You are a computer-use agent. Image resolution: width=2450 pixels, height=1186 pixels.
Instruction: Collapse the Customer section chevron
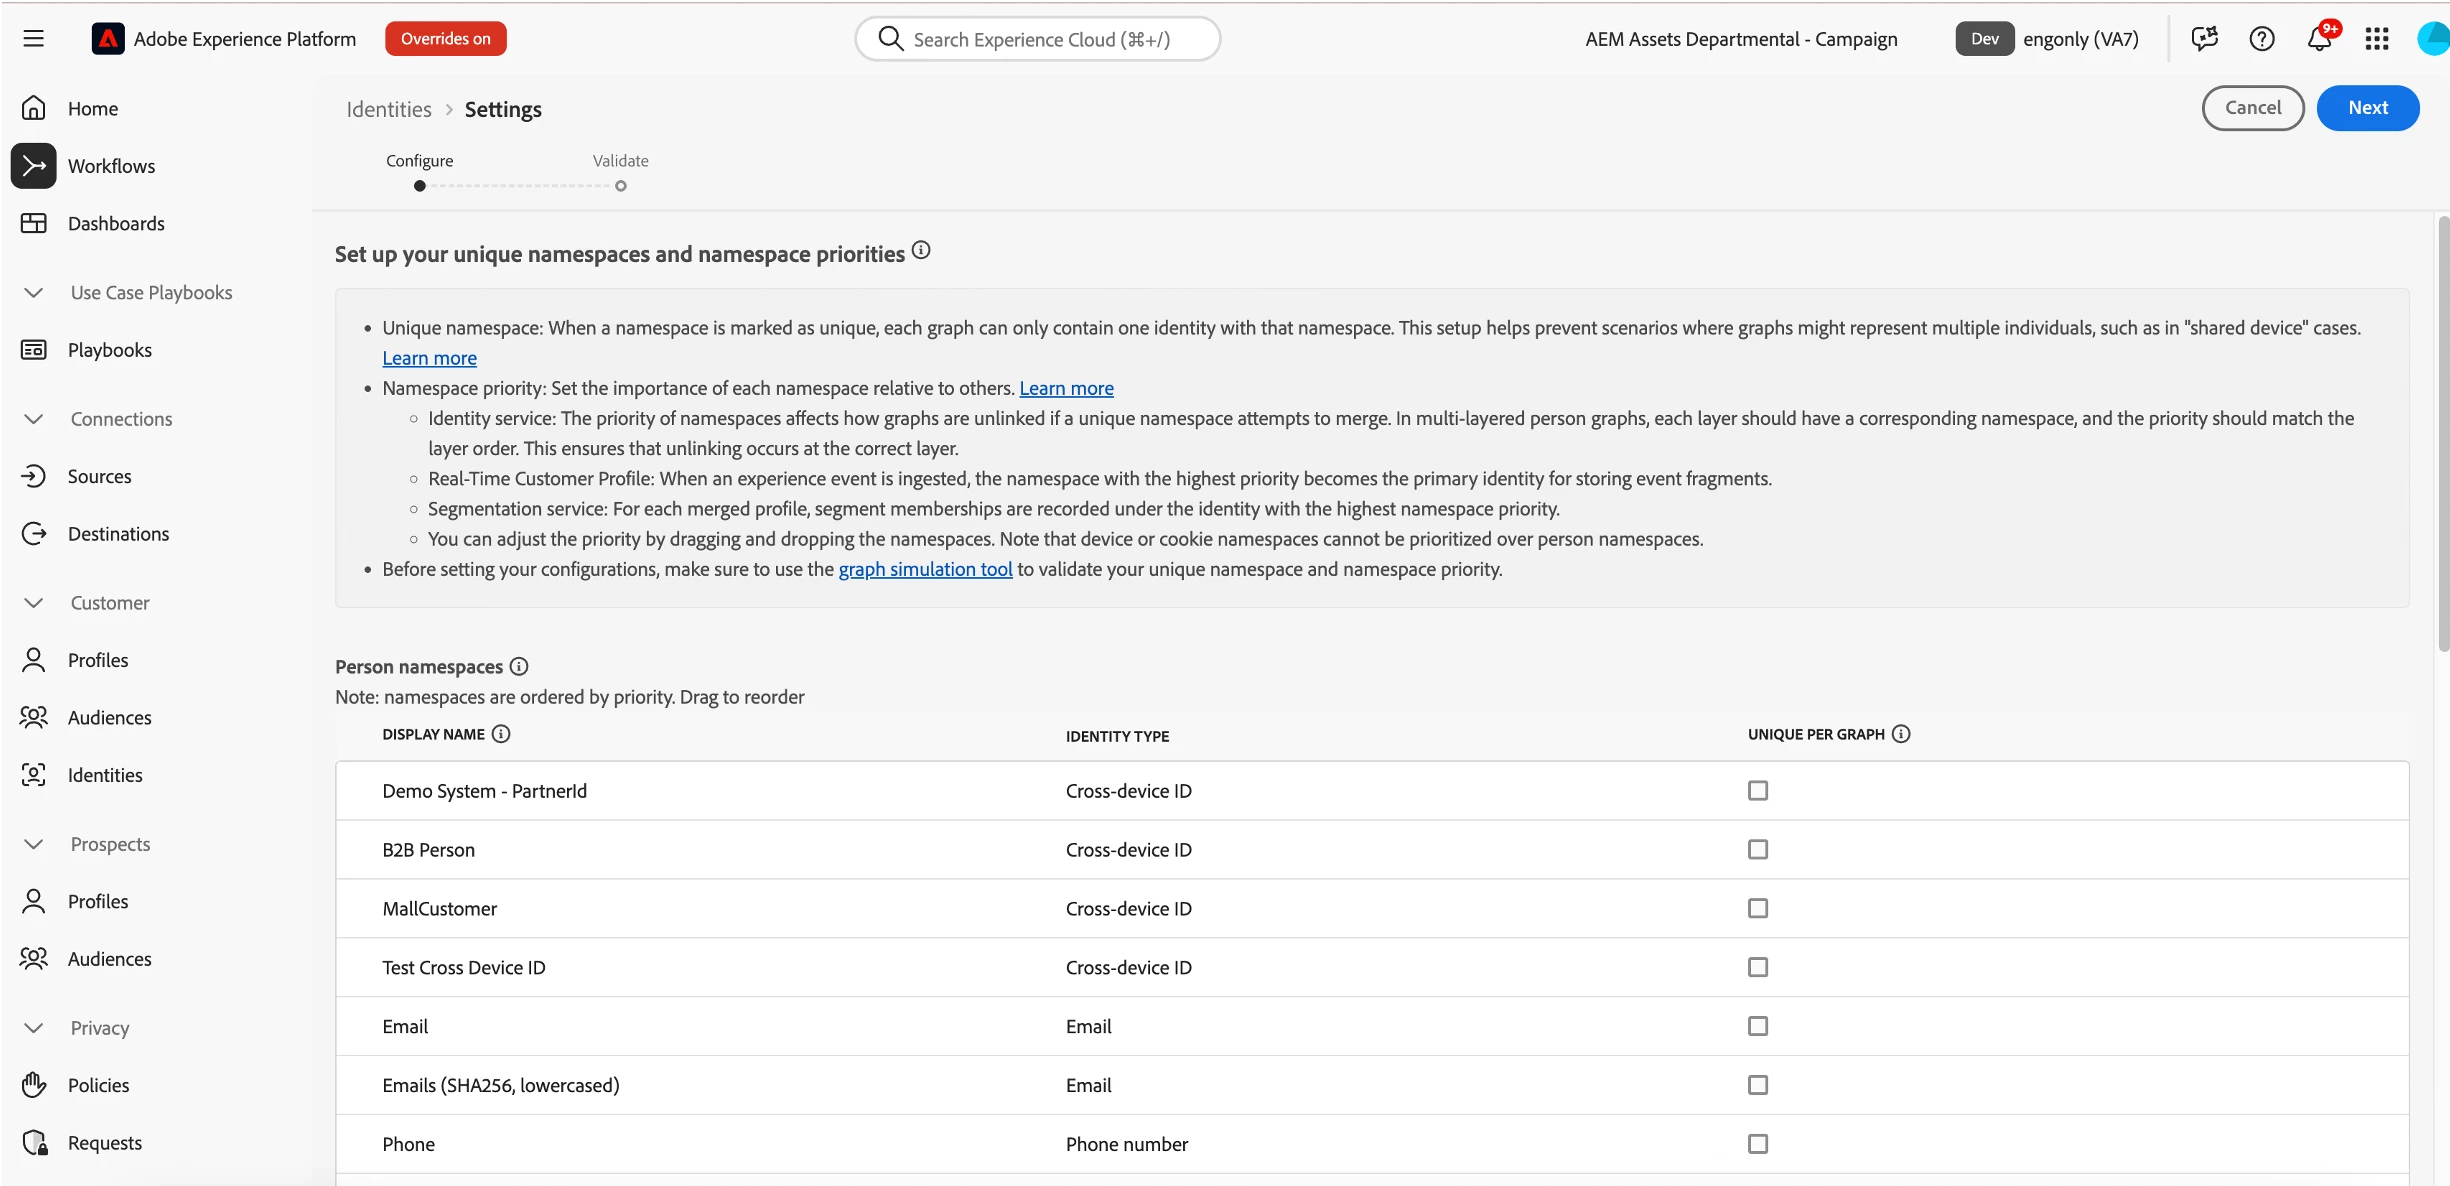click(33, 603)
